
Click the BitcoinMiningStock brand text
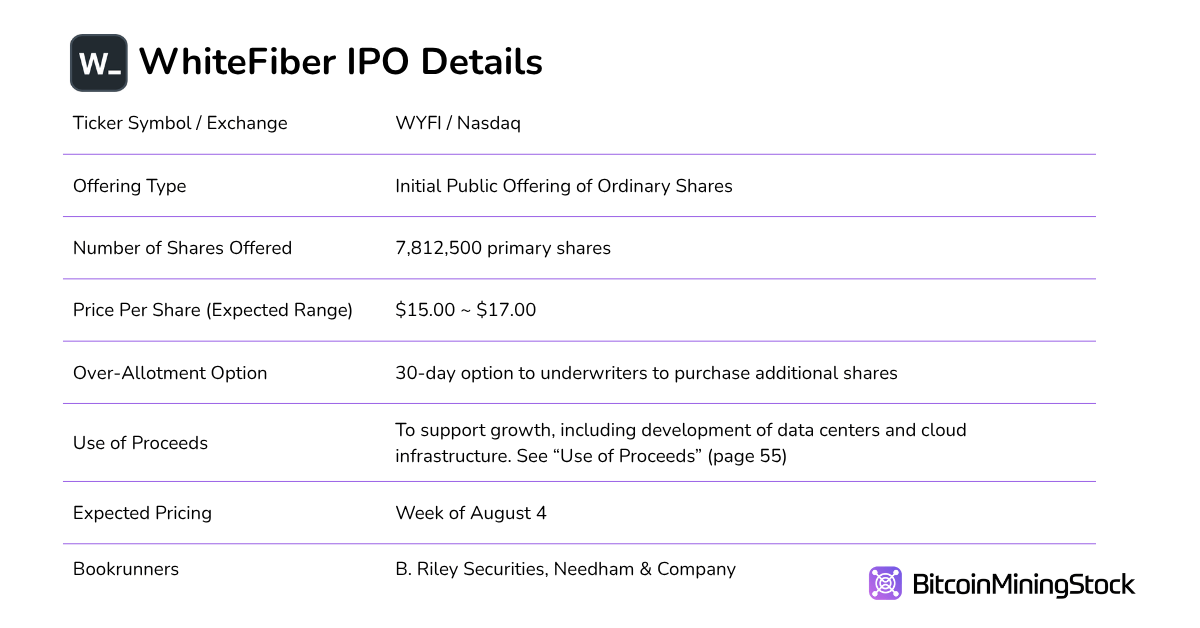point(1023,584)
